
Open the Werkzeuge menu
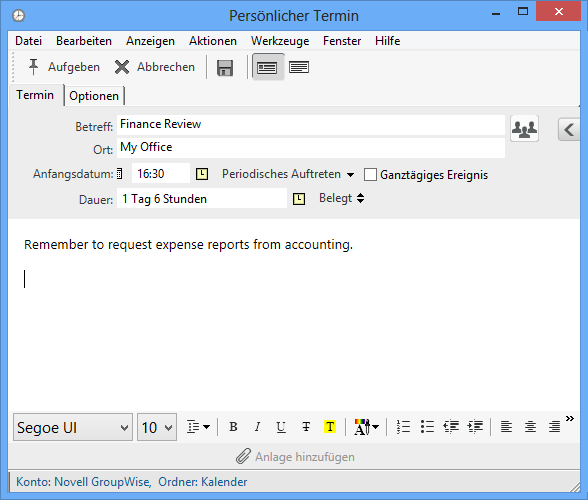coord(280,41)
